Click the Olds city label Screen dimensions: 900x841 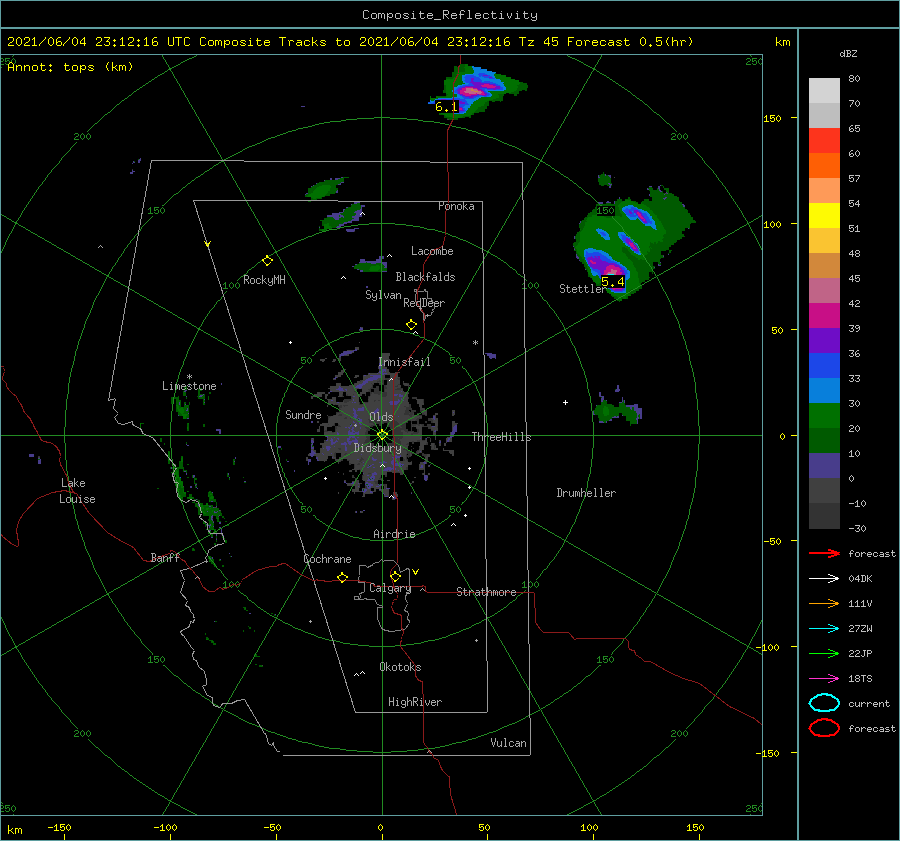(381, 417)
